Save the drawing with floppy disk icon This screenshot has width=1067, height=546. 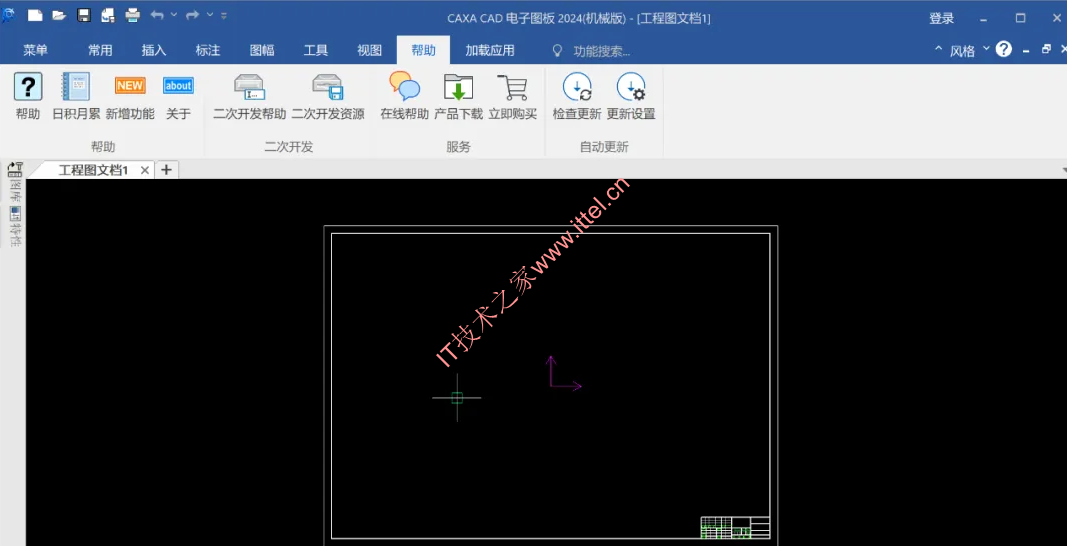[x=84, y=15]
